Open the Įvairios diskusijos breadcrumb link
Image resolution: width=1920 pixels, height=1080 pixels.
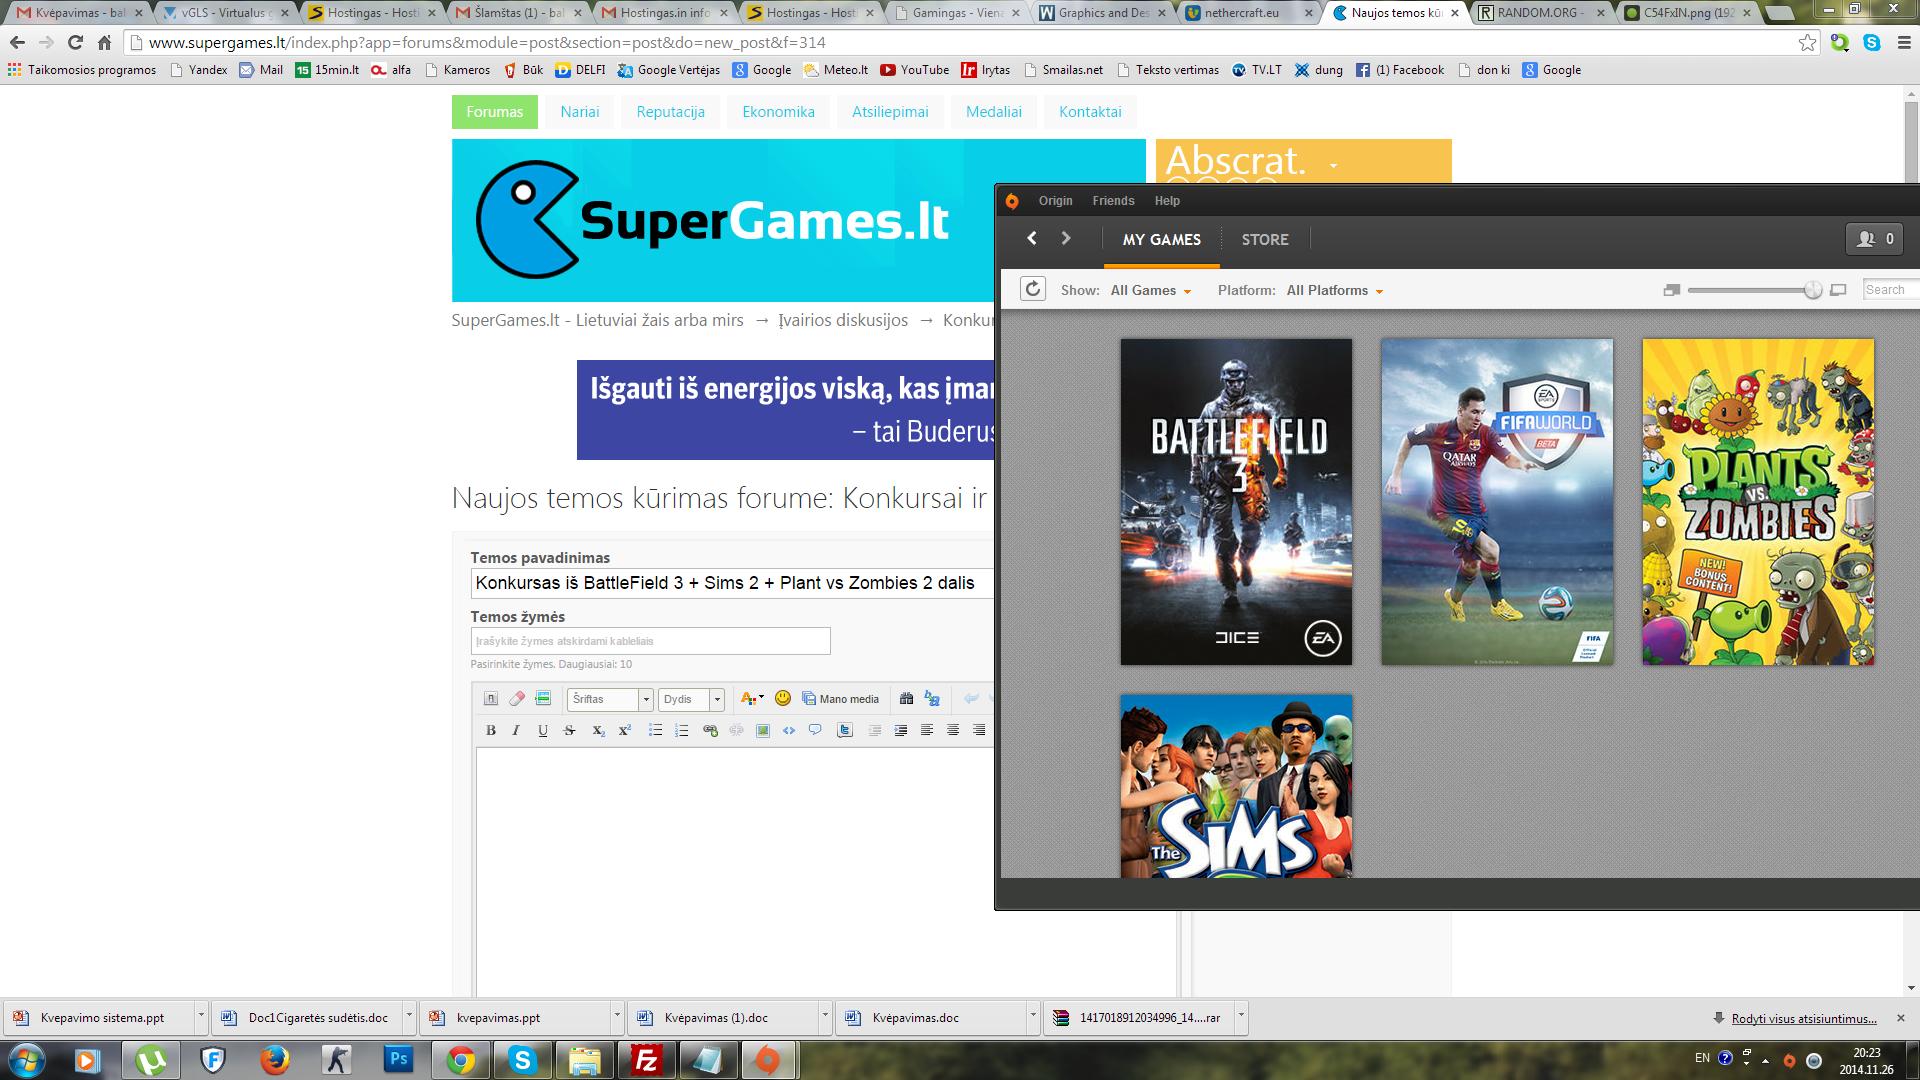(843, 320)
